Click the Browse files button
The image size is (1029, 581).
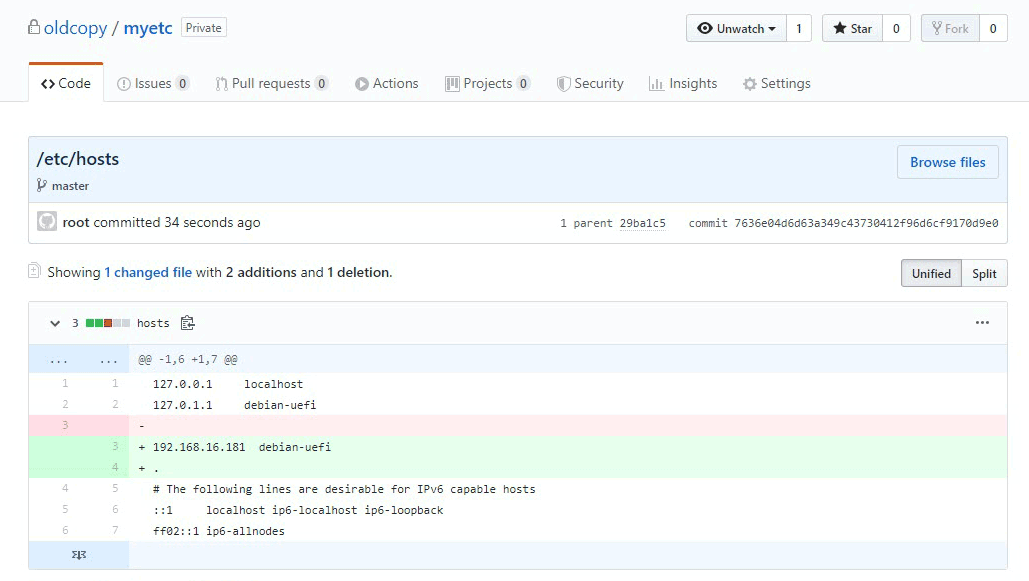click(947, 162)
